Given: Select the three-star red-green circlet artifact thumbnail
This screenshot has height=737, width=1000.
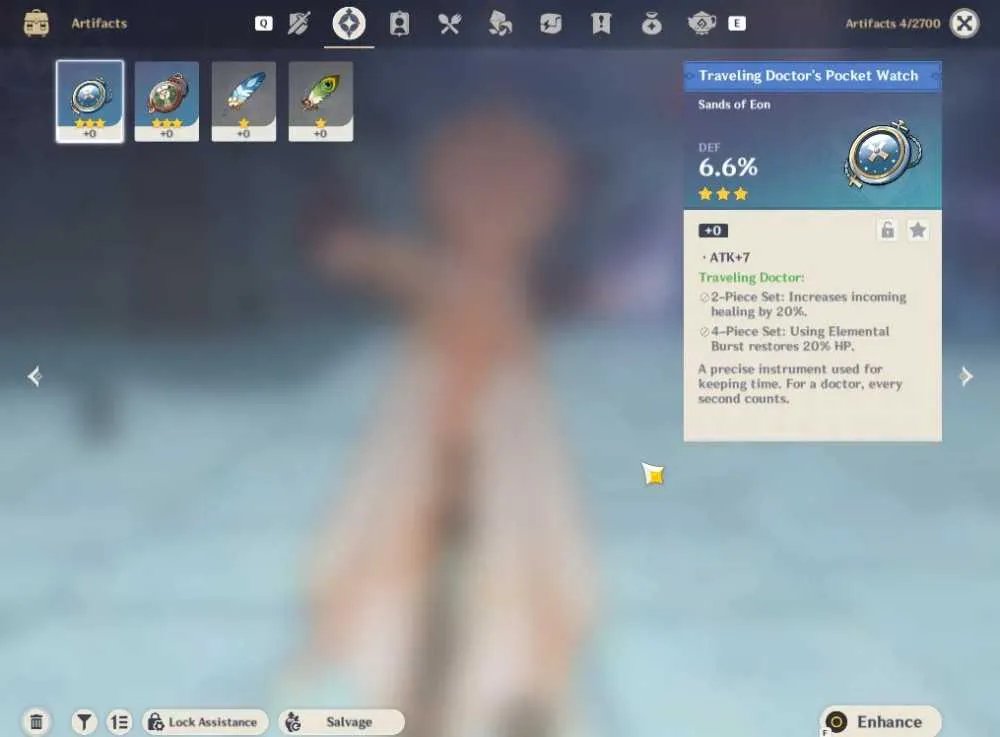Looking at the screenshot, I should click(x=166, y=101).
